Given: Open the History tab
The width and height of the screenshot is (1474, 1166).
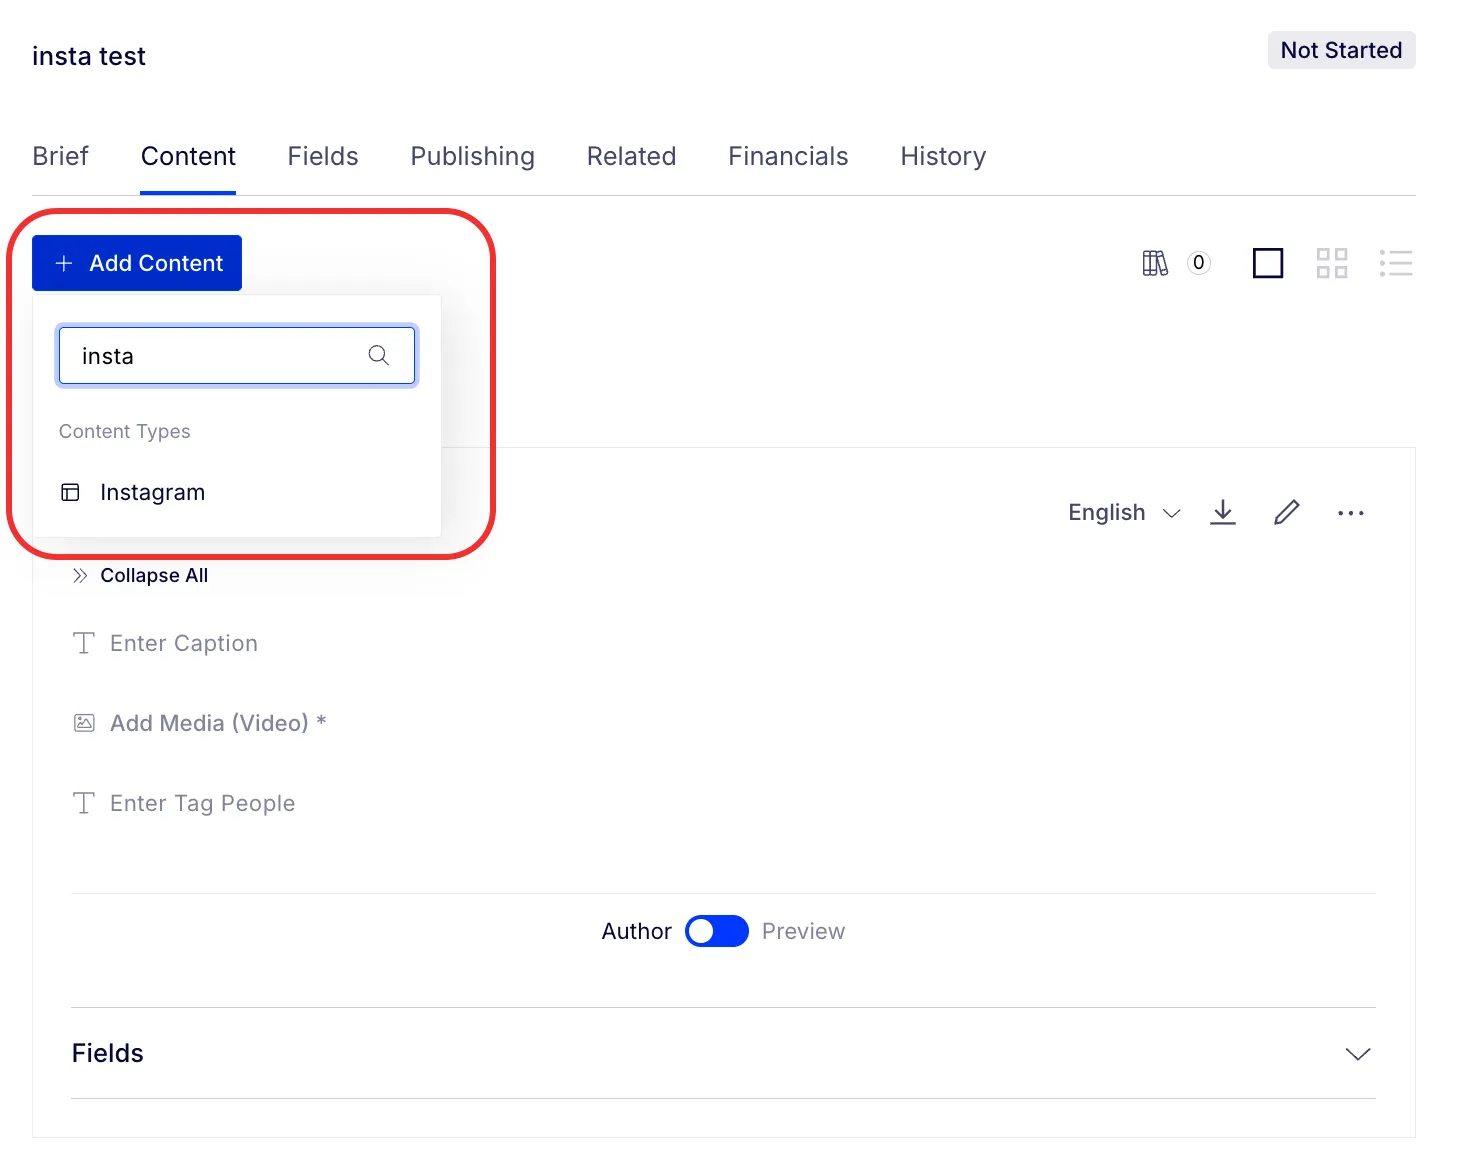Looking at the screenshot, I should point(943,156).
